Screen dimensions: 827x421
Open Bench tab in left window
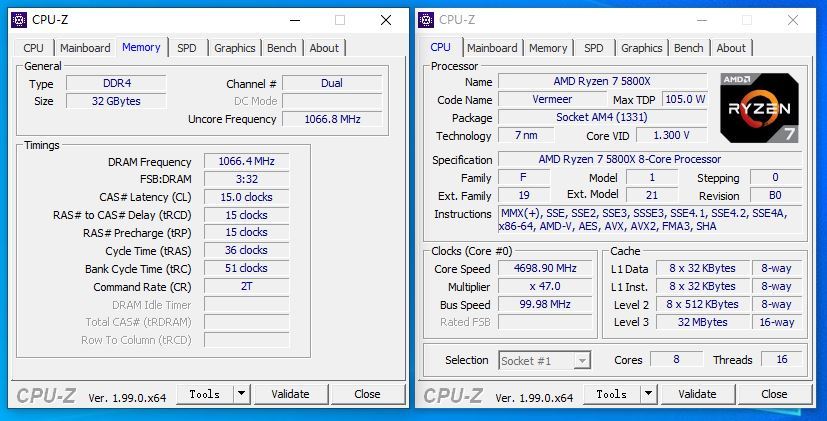(x=282, y=48)
